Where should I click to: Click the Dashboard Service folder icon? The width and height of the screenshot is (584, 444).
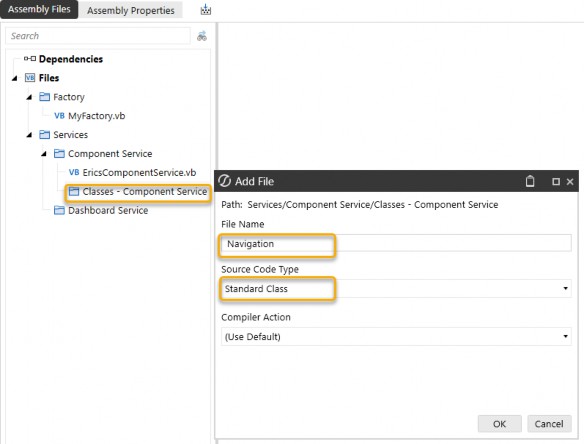click(59, 210)
